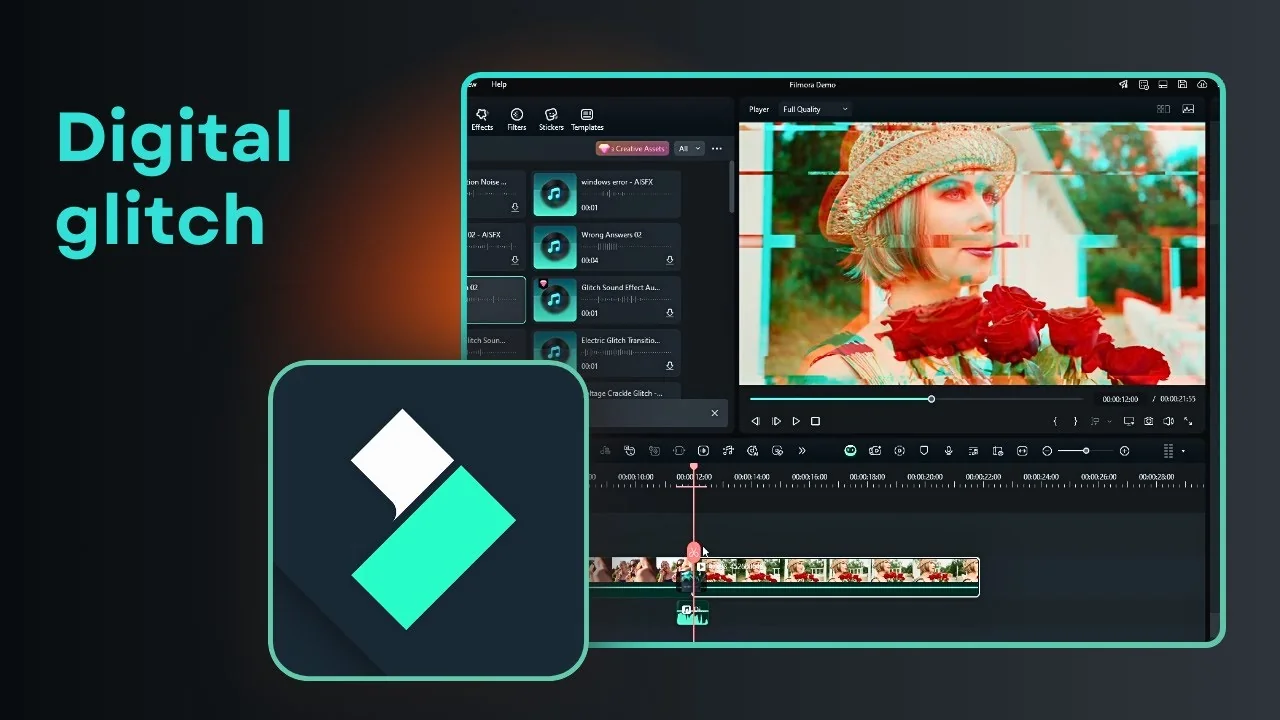Open the Full Quality dropdown
1280x720 pixels.
pyautogui.click(x=813, y=109)
